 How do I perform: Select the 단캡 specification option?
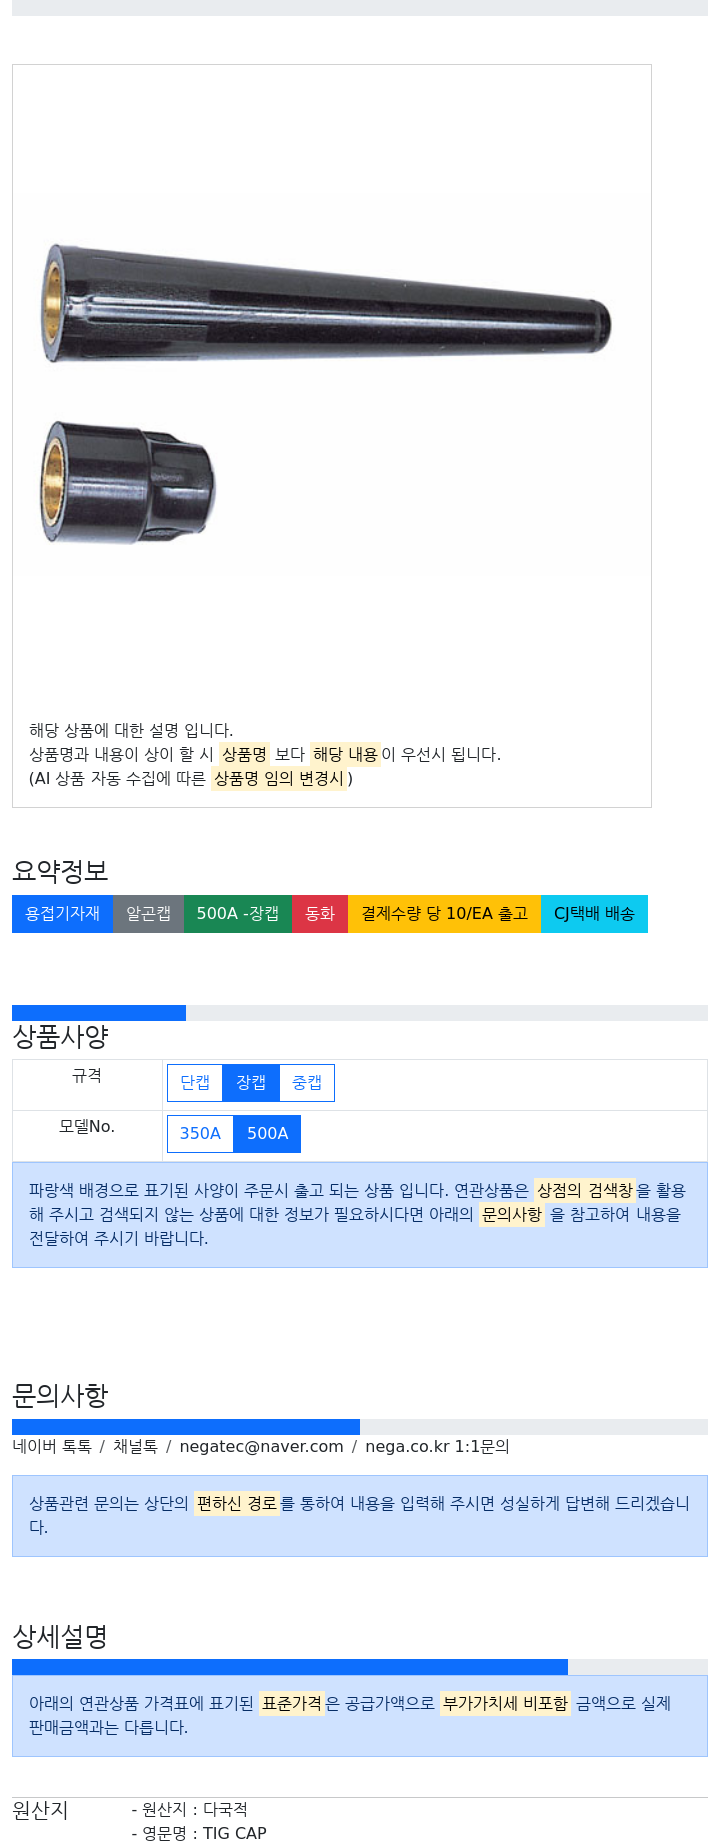point(195,1083)
